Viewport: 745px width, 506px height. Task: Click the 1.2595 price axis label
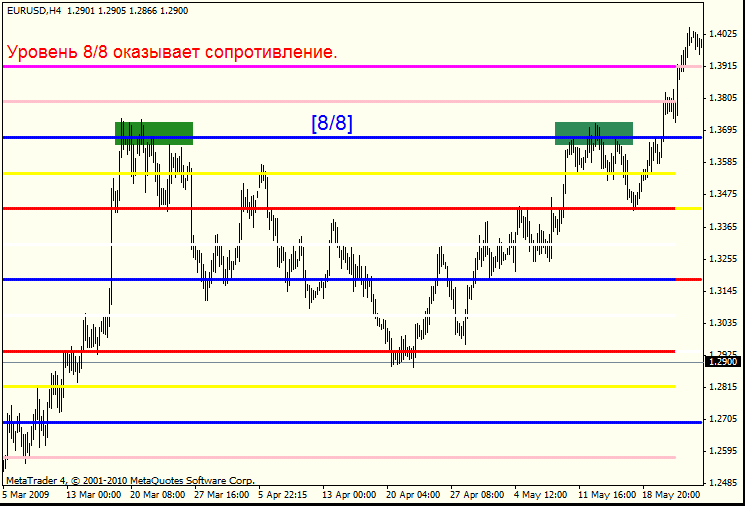tap(723, 451)
